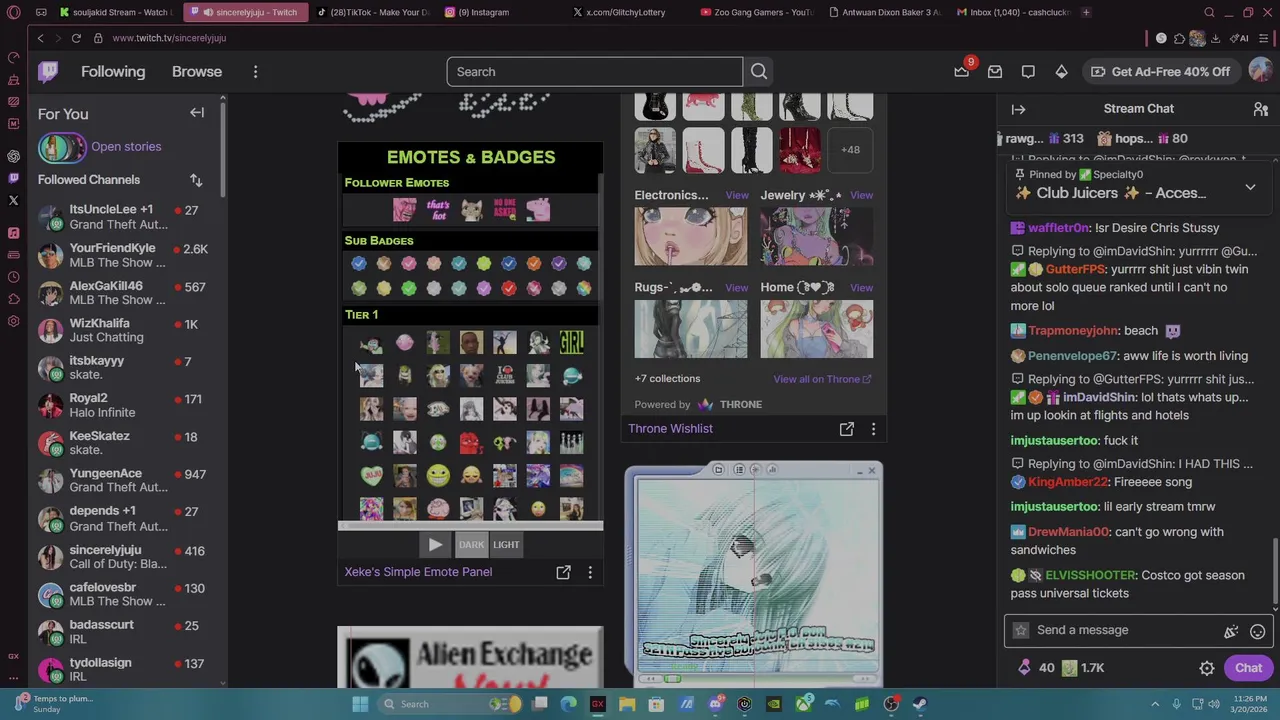The width and height of the screenshot is (1280, 720).
Task: Open the Get Bits gem icon
Action: [1061, 72]
